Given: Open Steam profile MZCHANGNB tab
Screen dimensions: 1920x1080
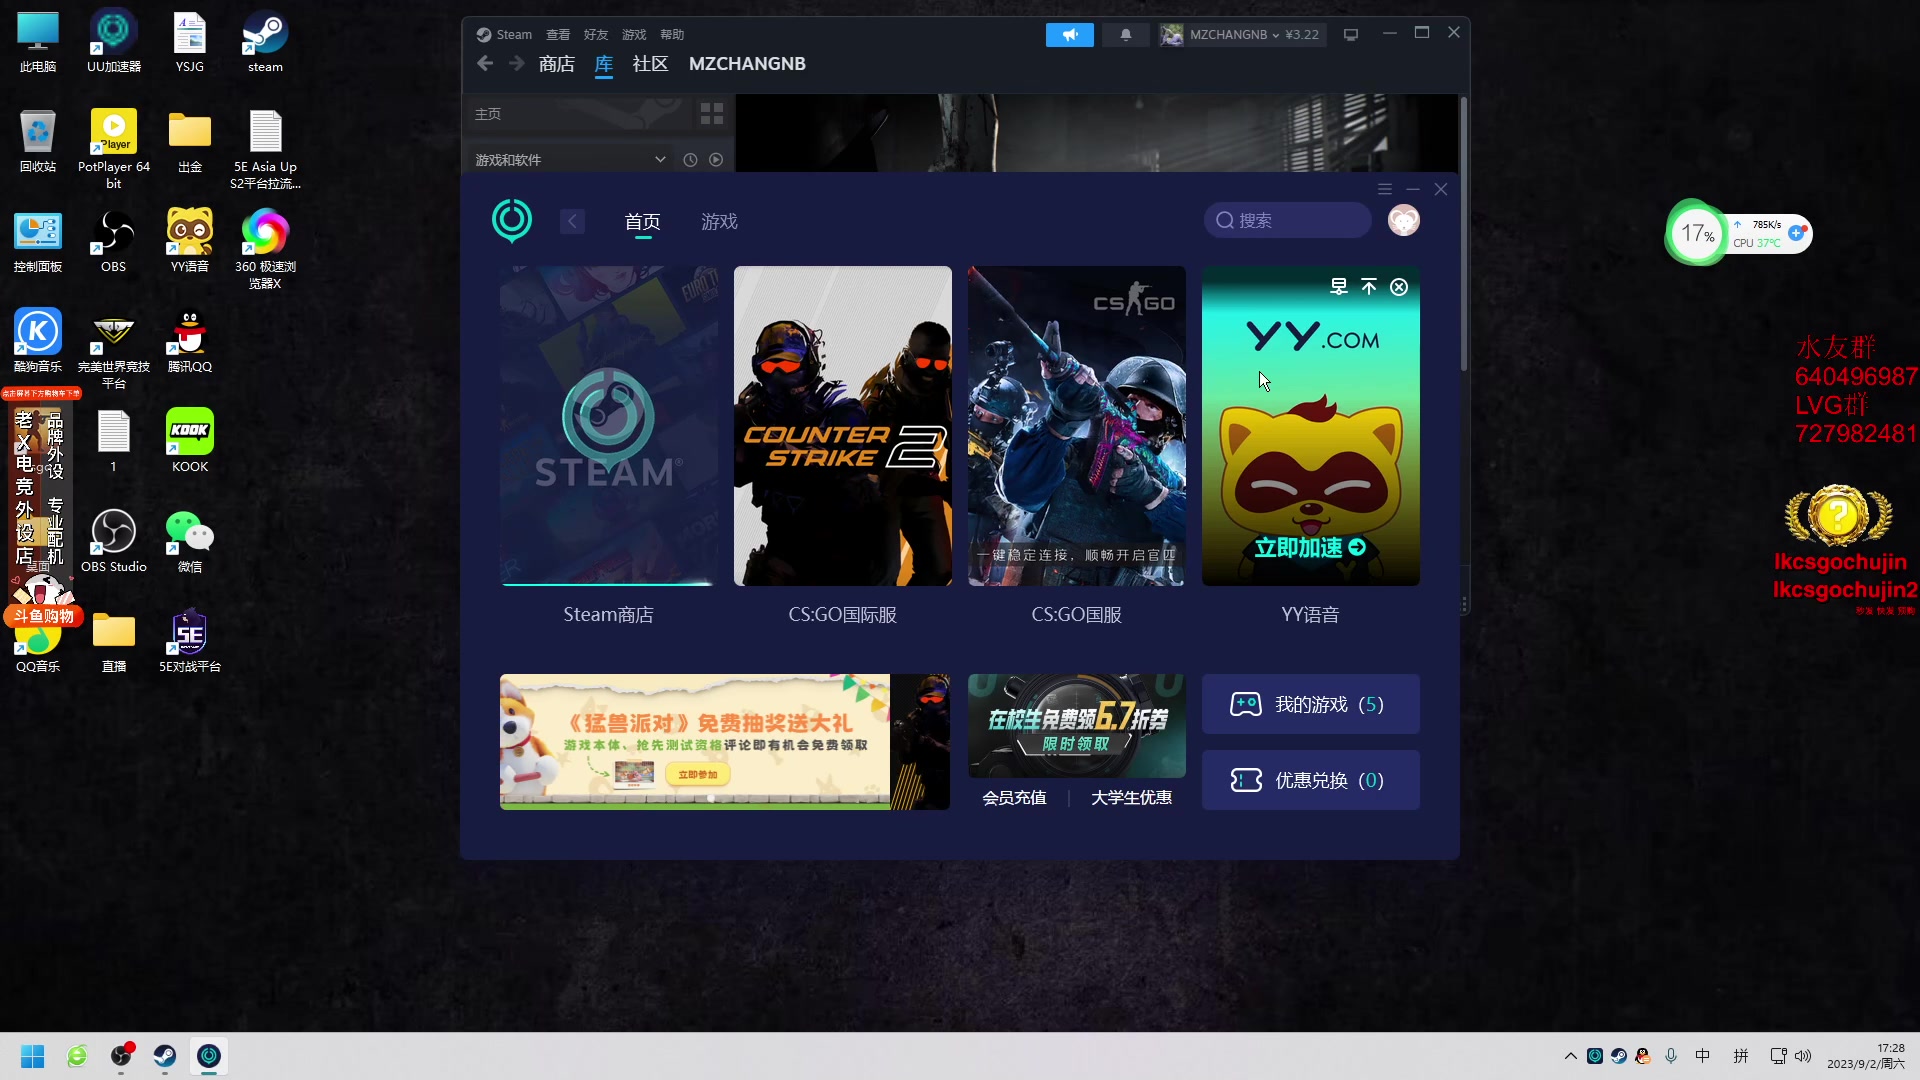Looking at the screenshot, I should tap(747, 64).
